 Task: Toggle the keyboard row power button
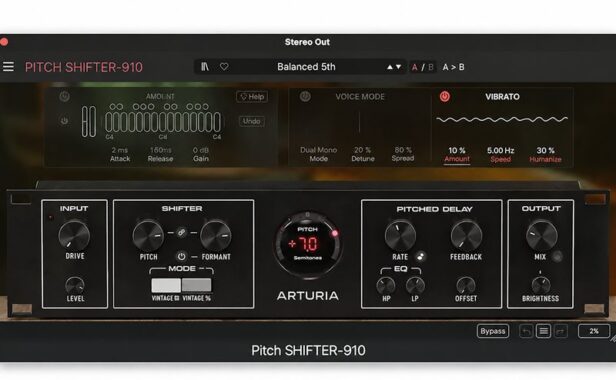pos(64,121)
